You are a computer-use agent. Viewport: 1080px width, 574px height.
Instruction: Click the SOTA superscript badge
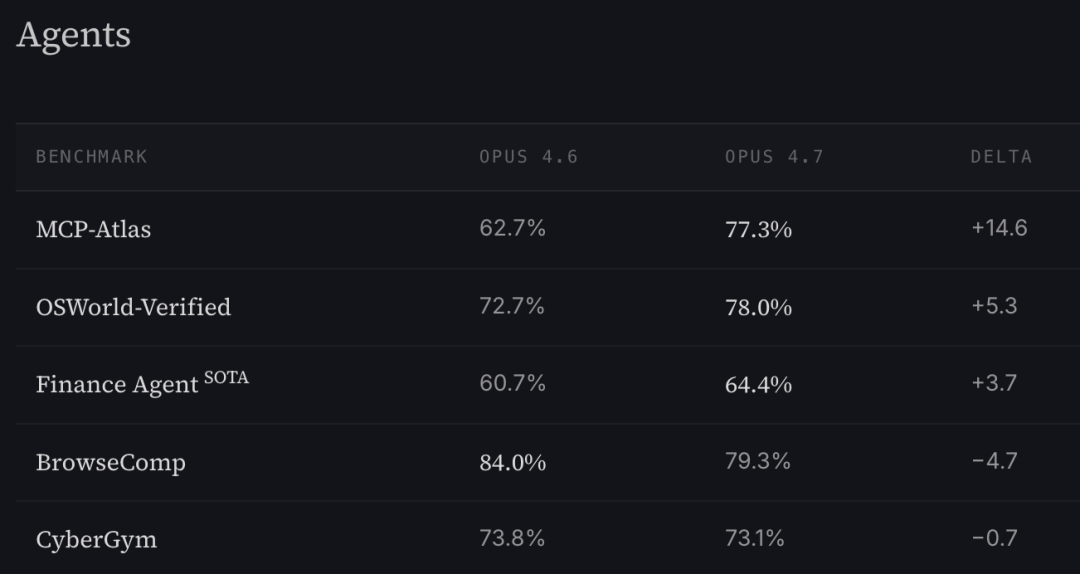click(226, 378)
